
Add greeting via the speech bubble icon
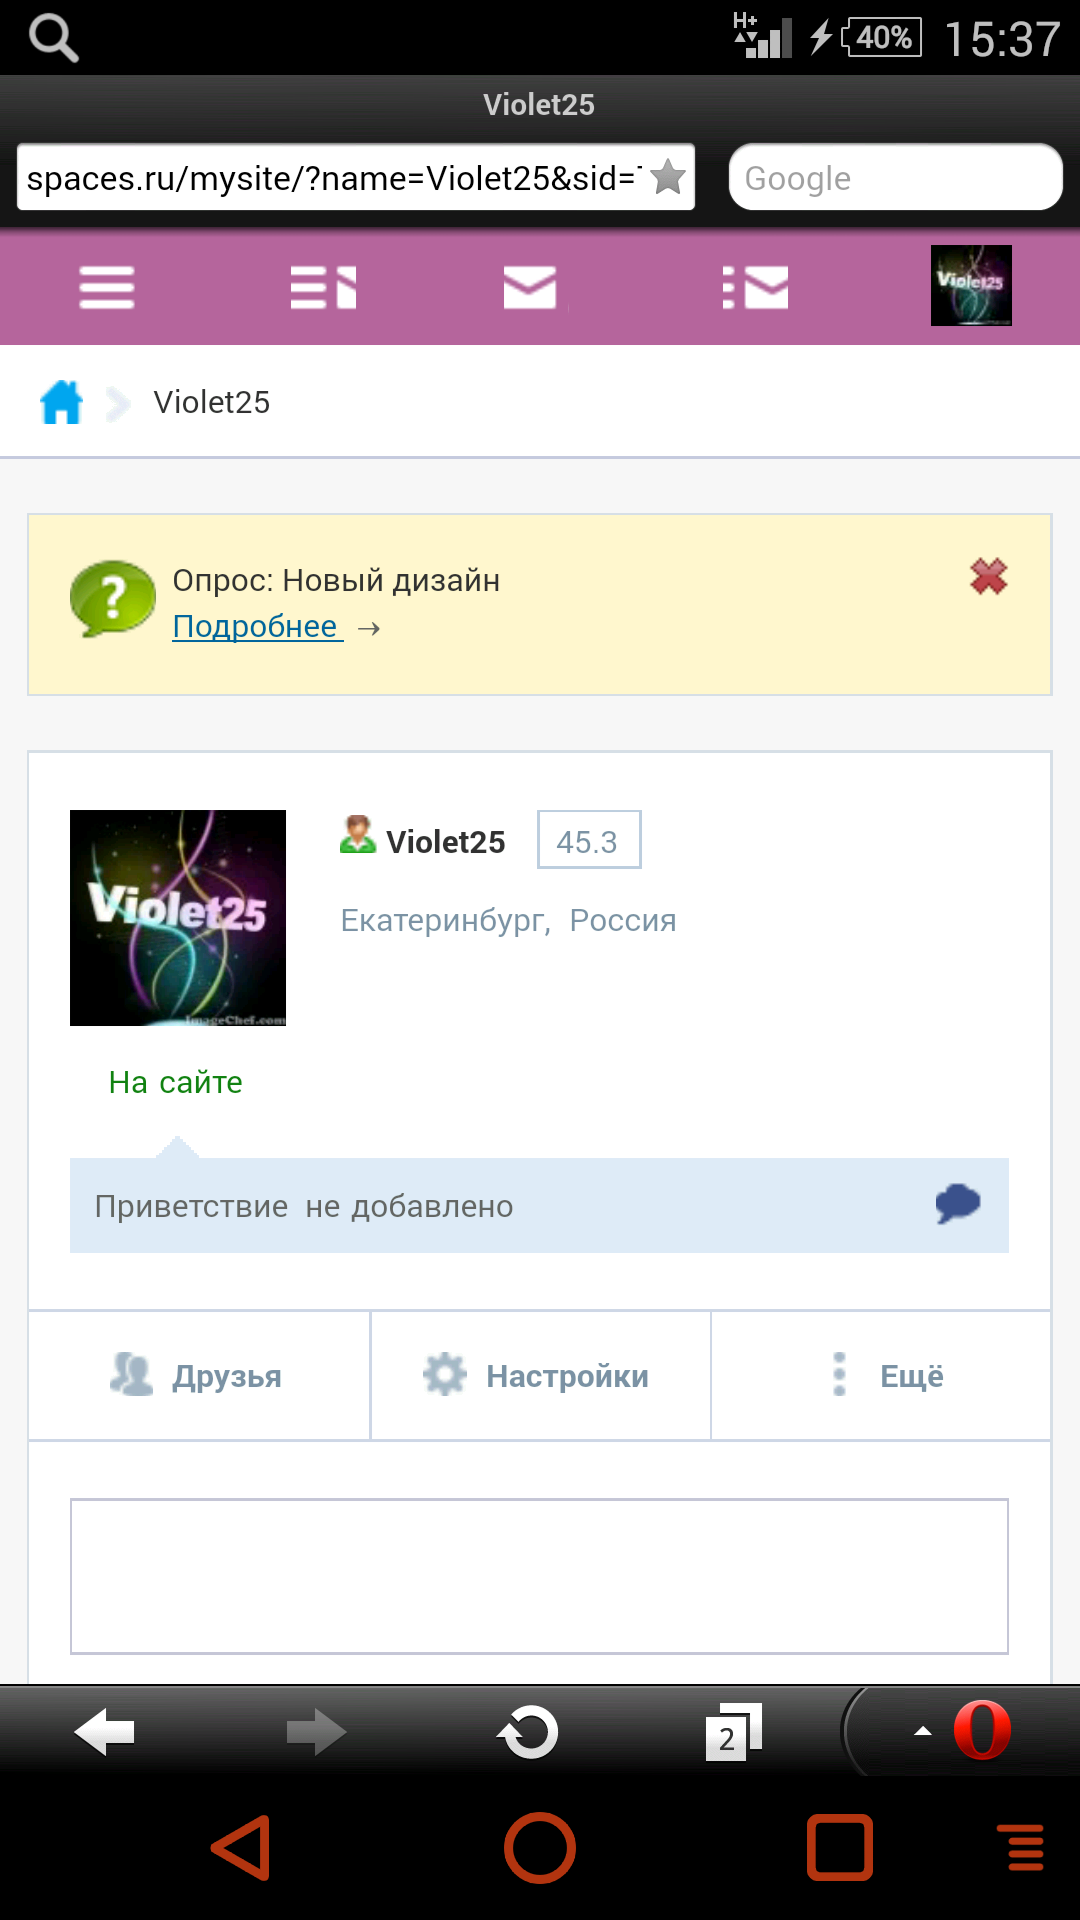point(958,1203)
